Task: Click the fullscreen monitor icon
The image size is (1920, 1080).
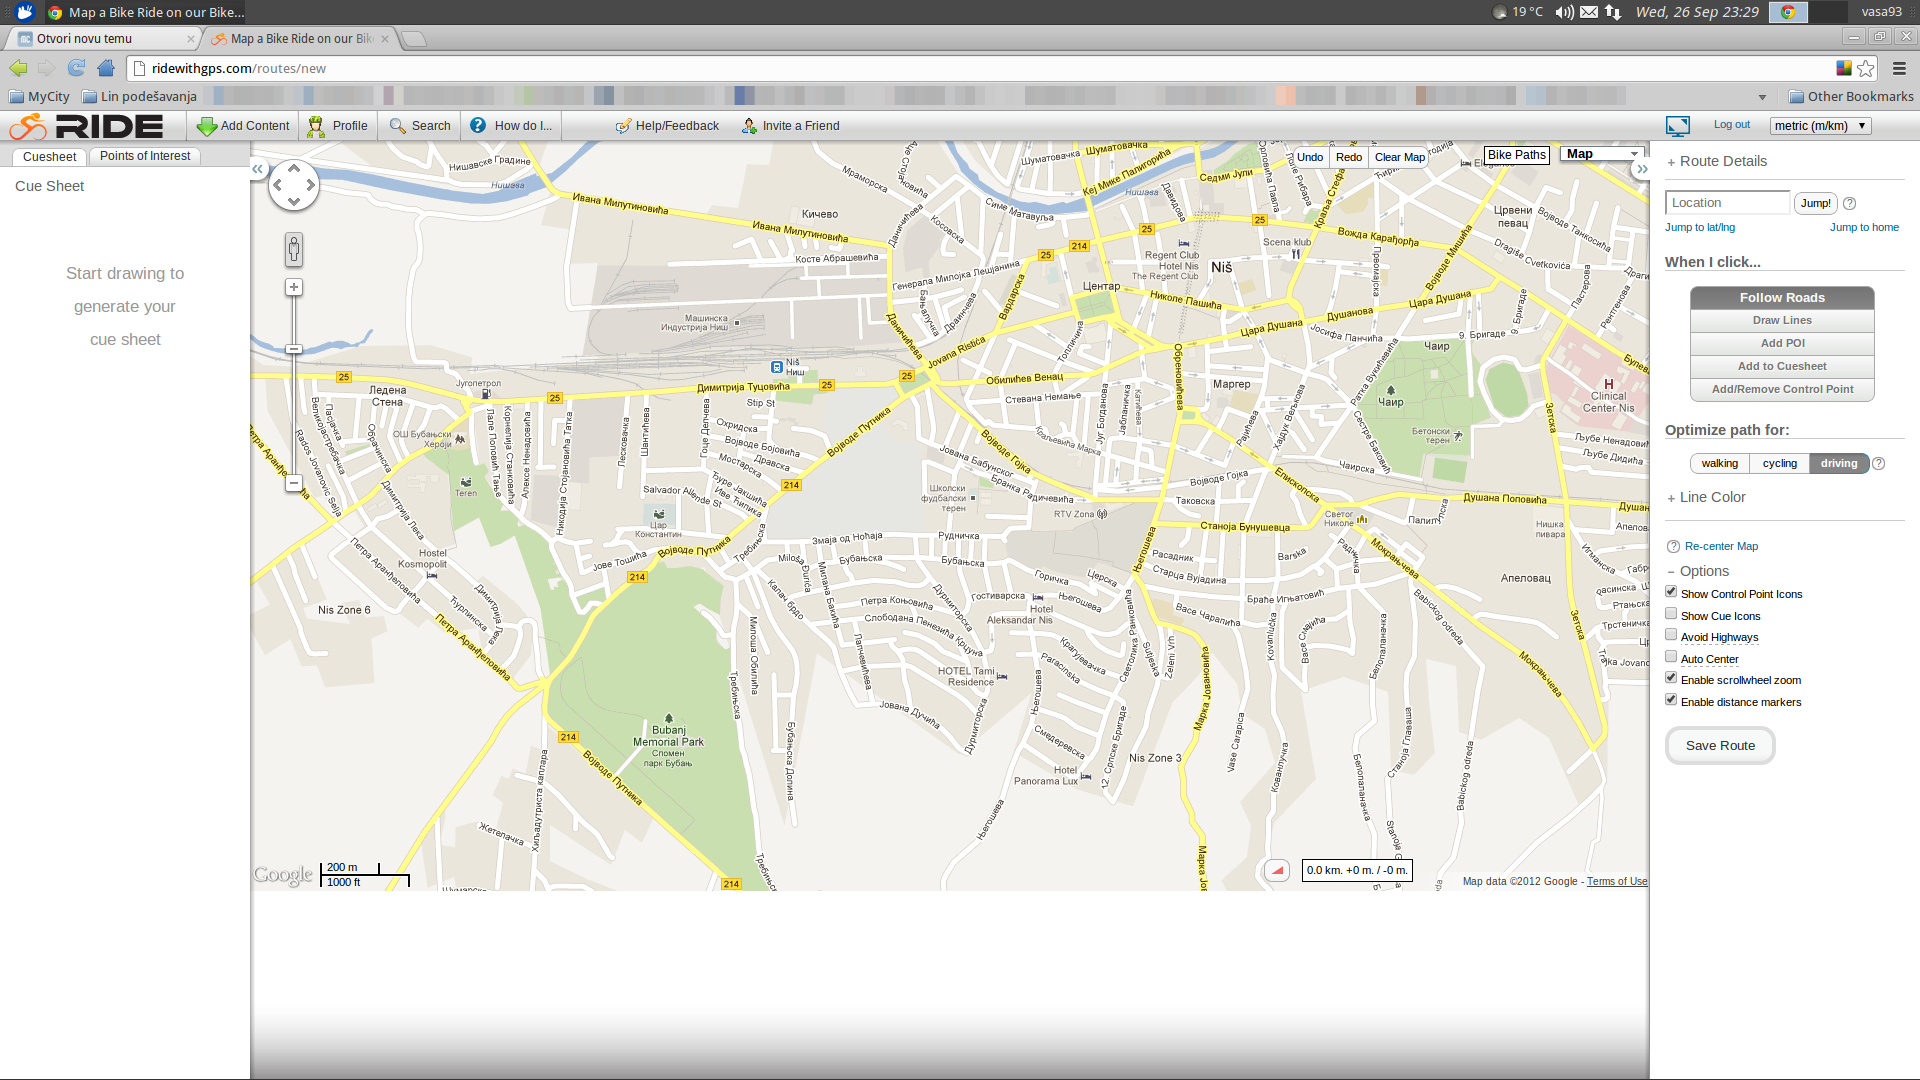Action: tap(1677, 126)
